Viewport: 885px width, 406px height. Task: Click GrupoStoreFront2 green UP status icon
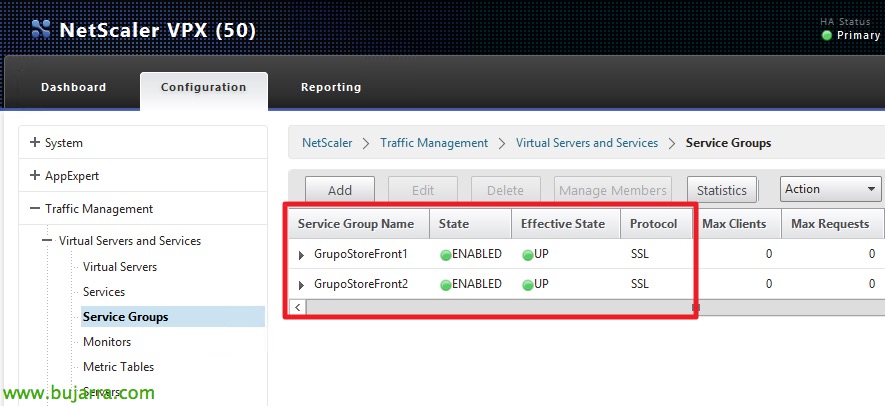click(x=528, y=285)
